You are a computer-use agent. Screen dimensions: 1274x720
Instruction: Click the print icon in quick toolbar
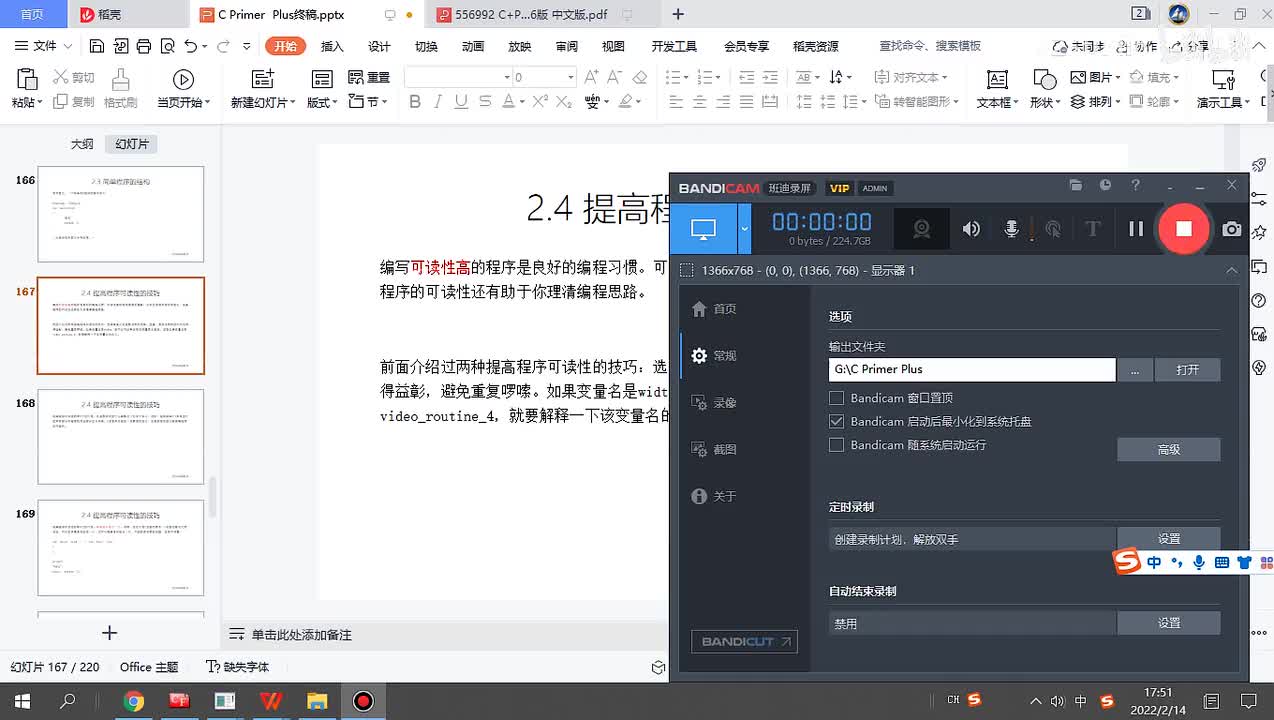(x=144, y=46)
